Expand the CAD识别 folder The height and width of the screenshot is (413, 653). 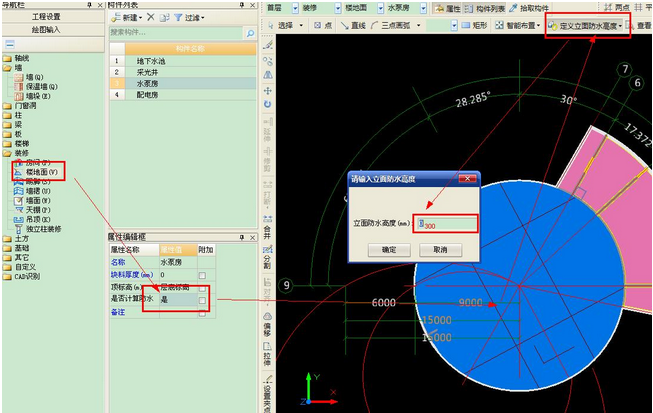coord(21,277)
